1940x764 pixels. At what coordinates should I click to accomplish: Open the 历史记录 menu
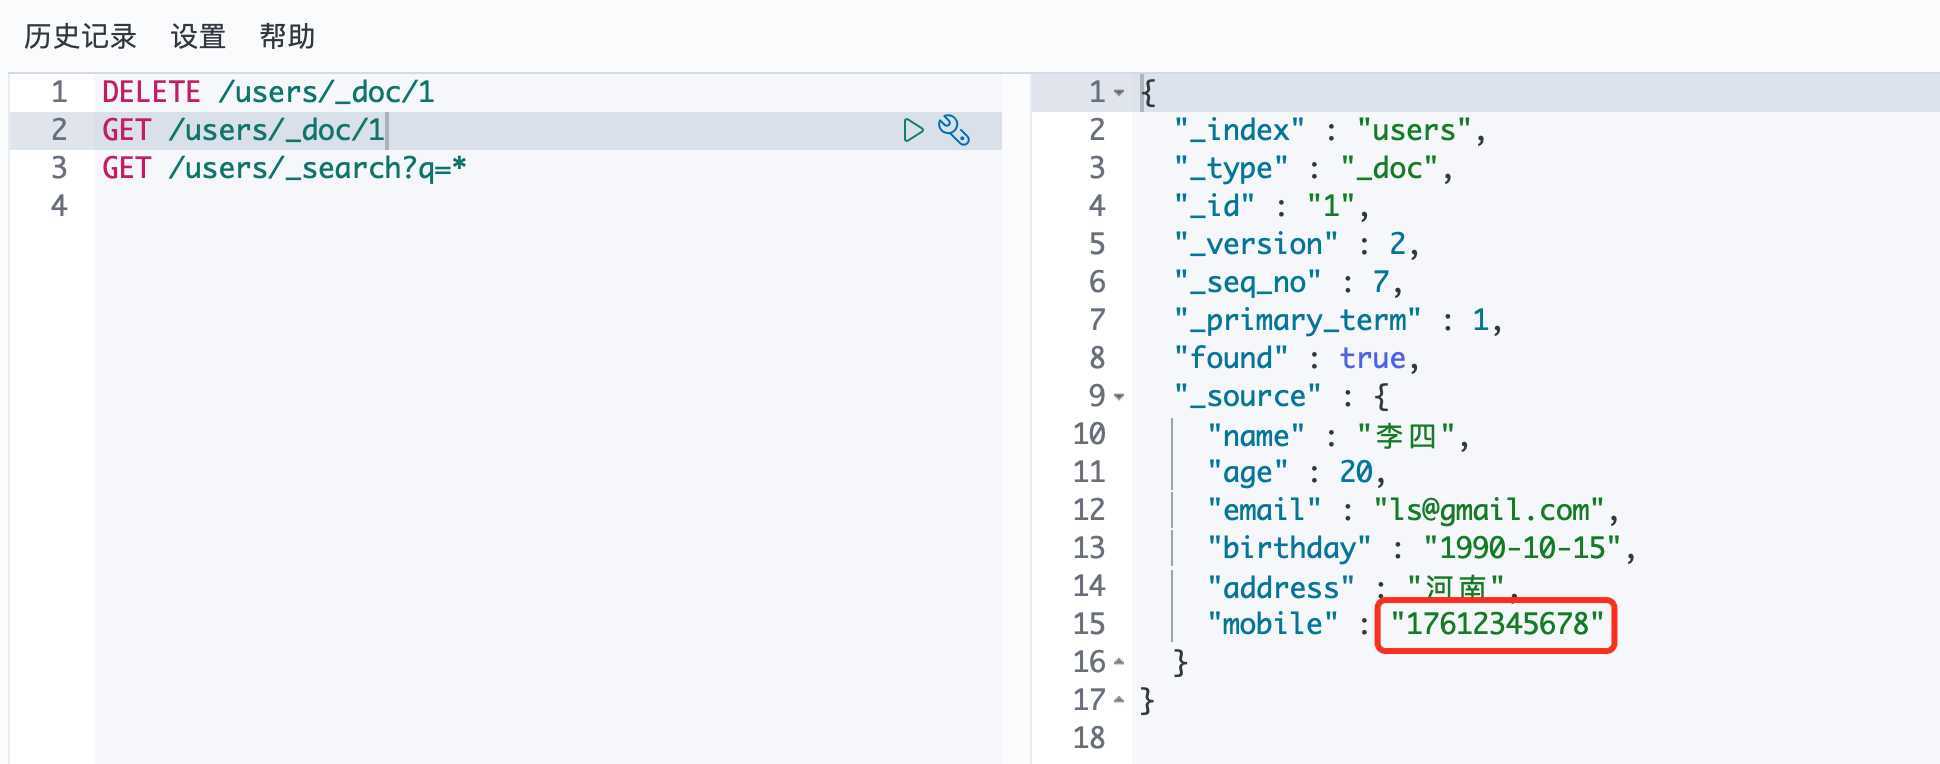80,37
